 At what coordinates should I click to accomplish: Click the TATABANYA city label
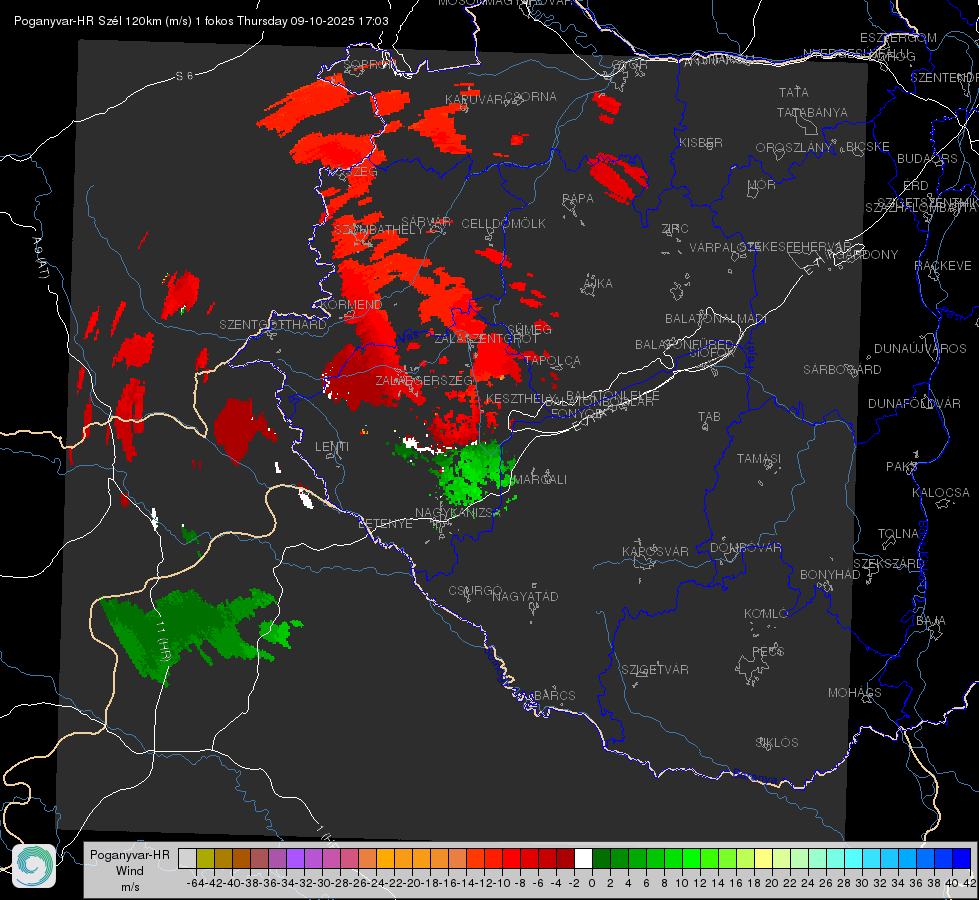point(812,112)
